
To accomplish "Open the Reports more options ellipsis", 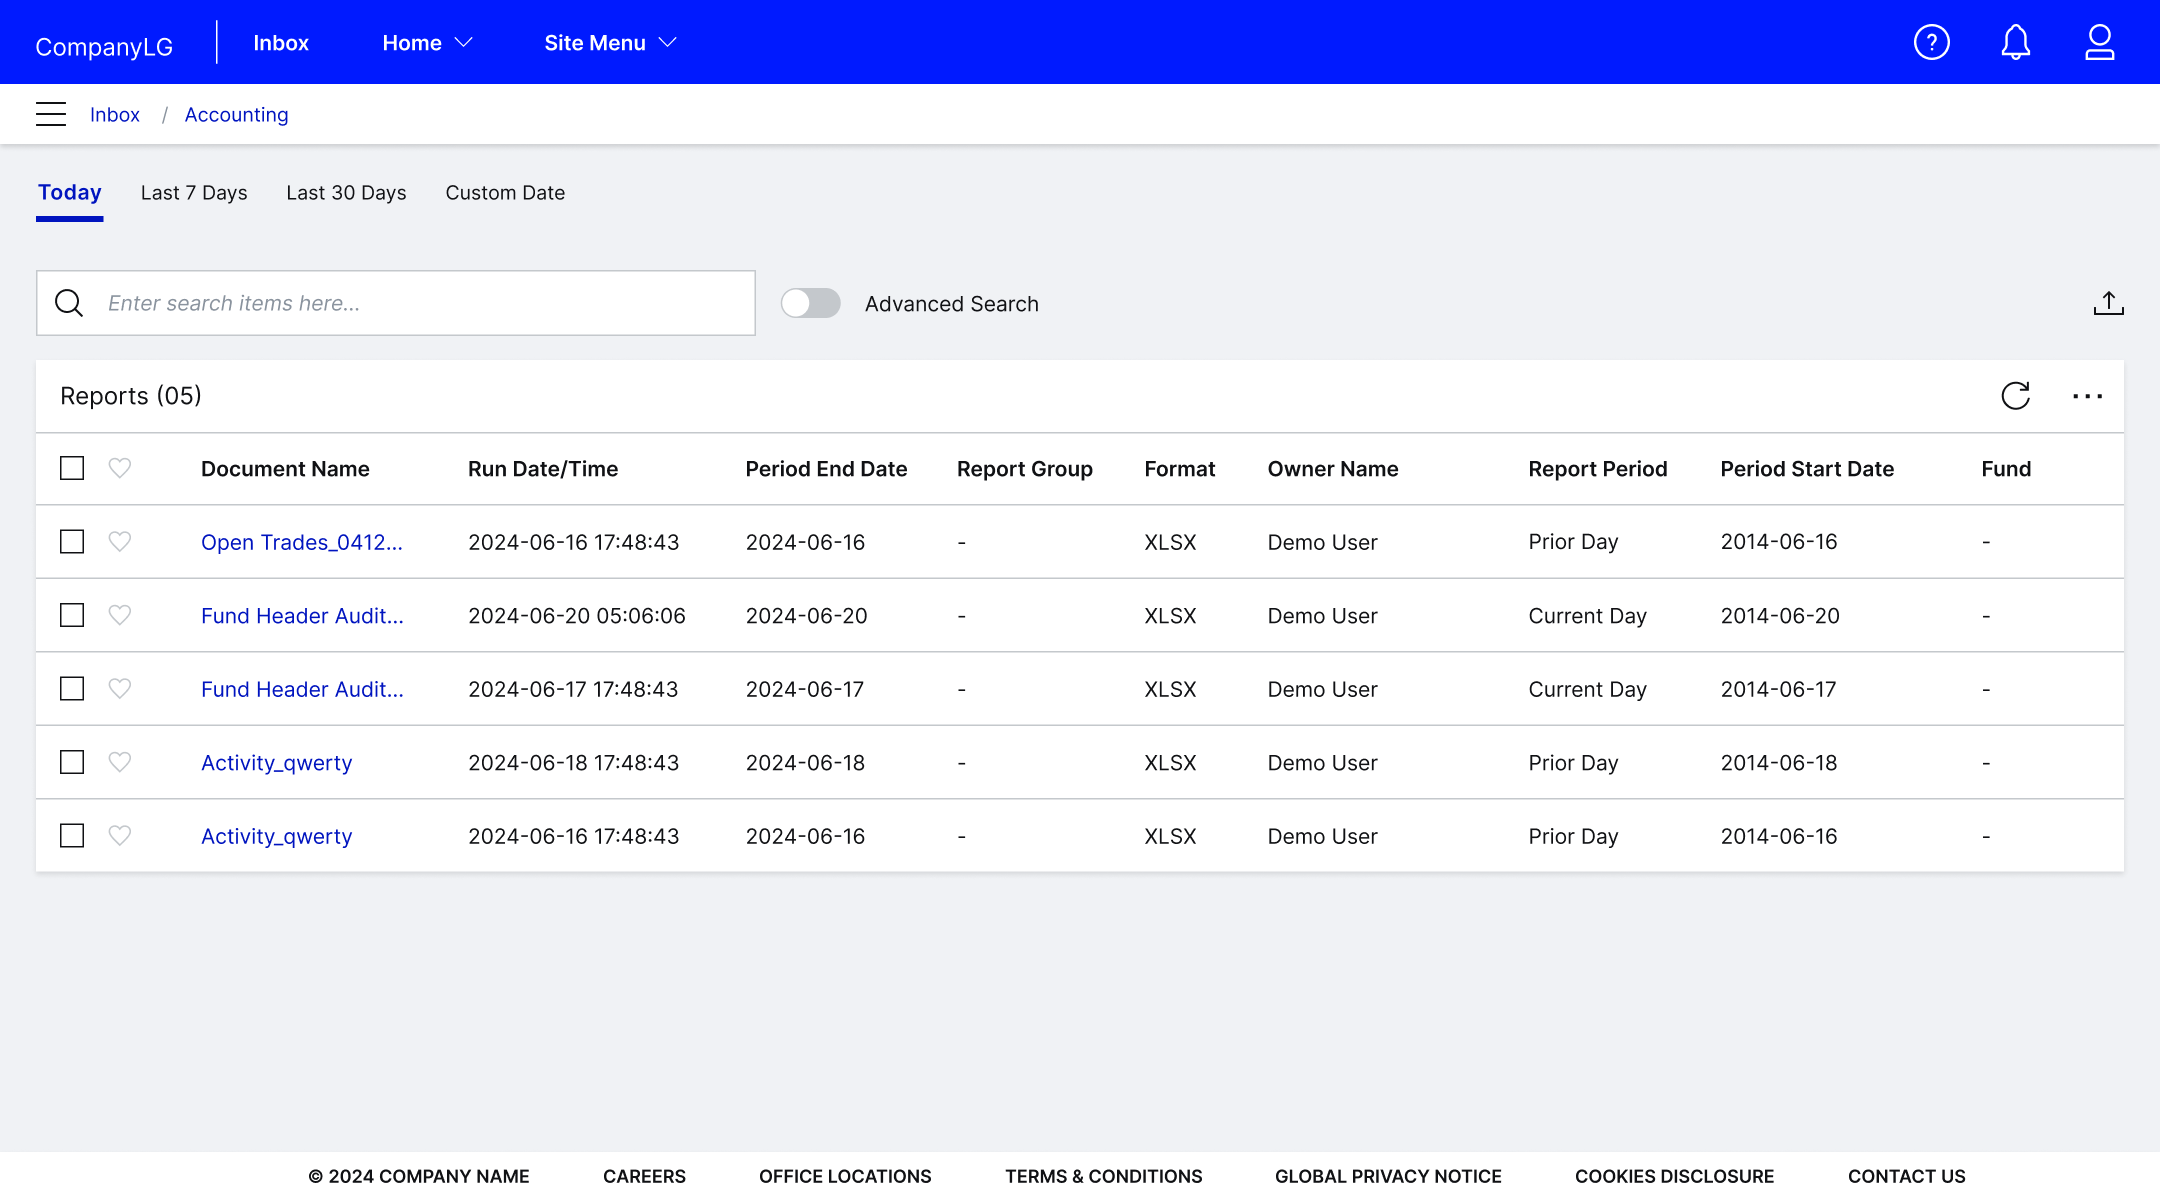I will (2087, 396).
